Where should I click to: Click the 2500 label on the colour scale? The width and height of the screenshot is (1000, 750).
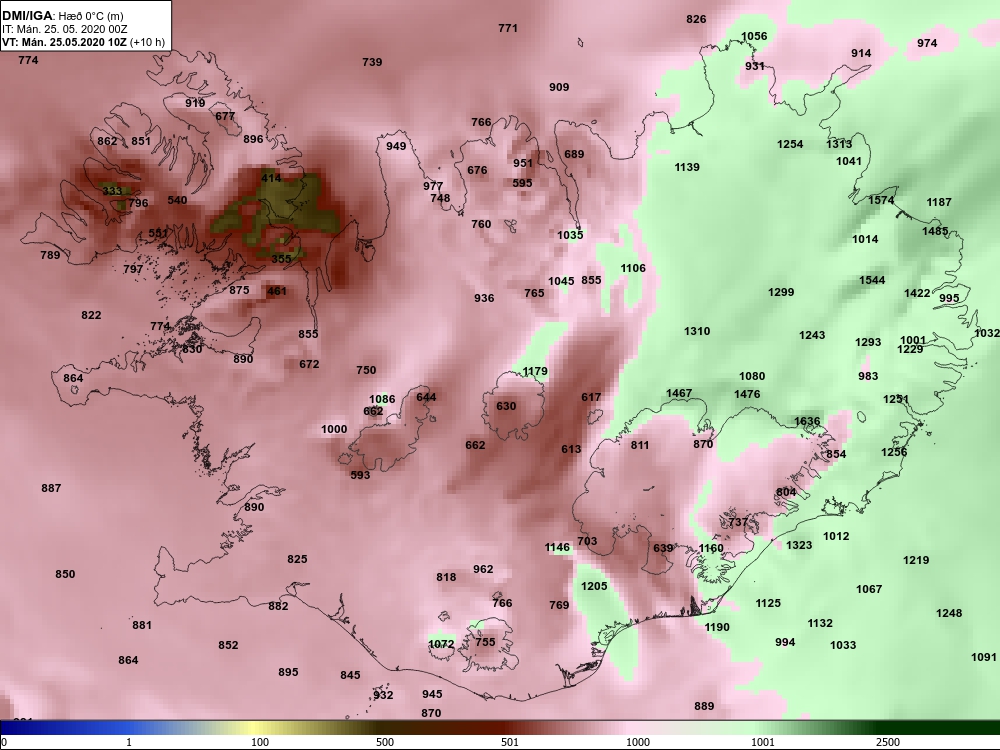(888, 742)
